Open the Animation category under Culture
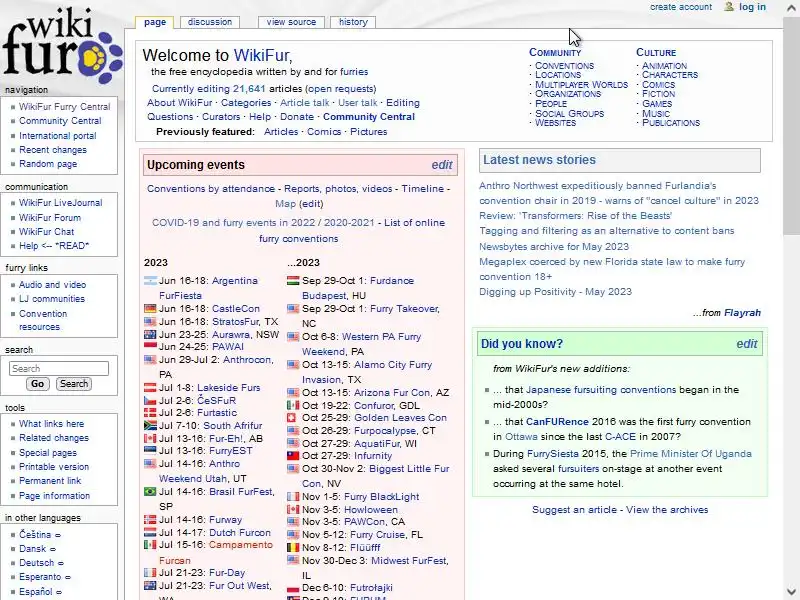 click(x=664, y=66)
